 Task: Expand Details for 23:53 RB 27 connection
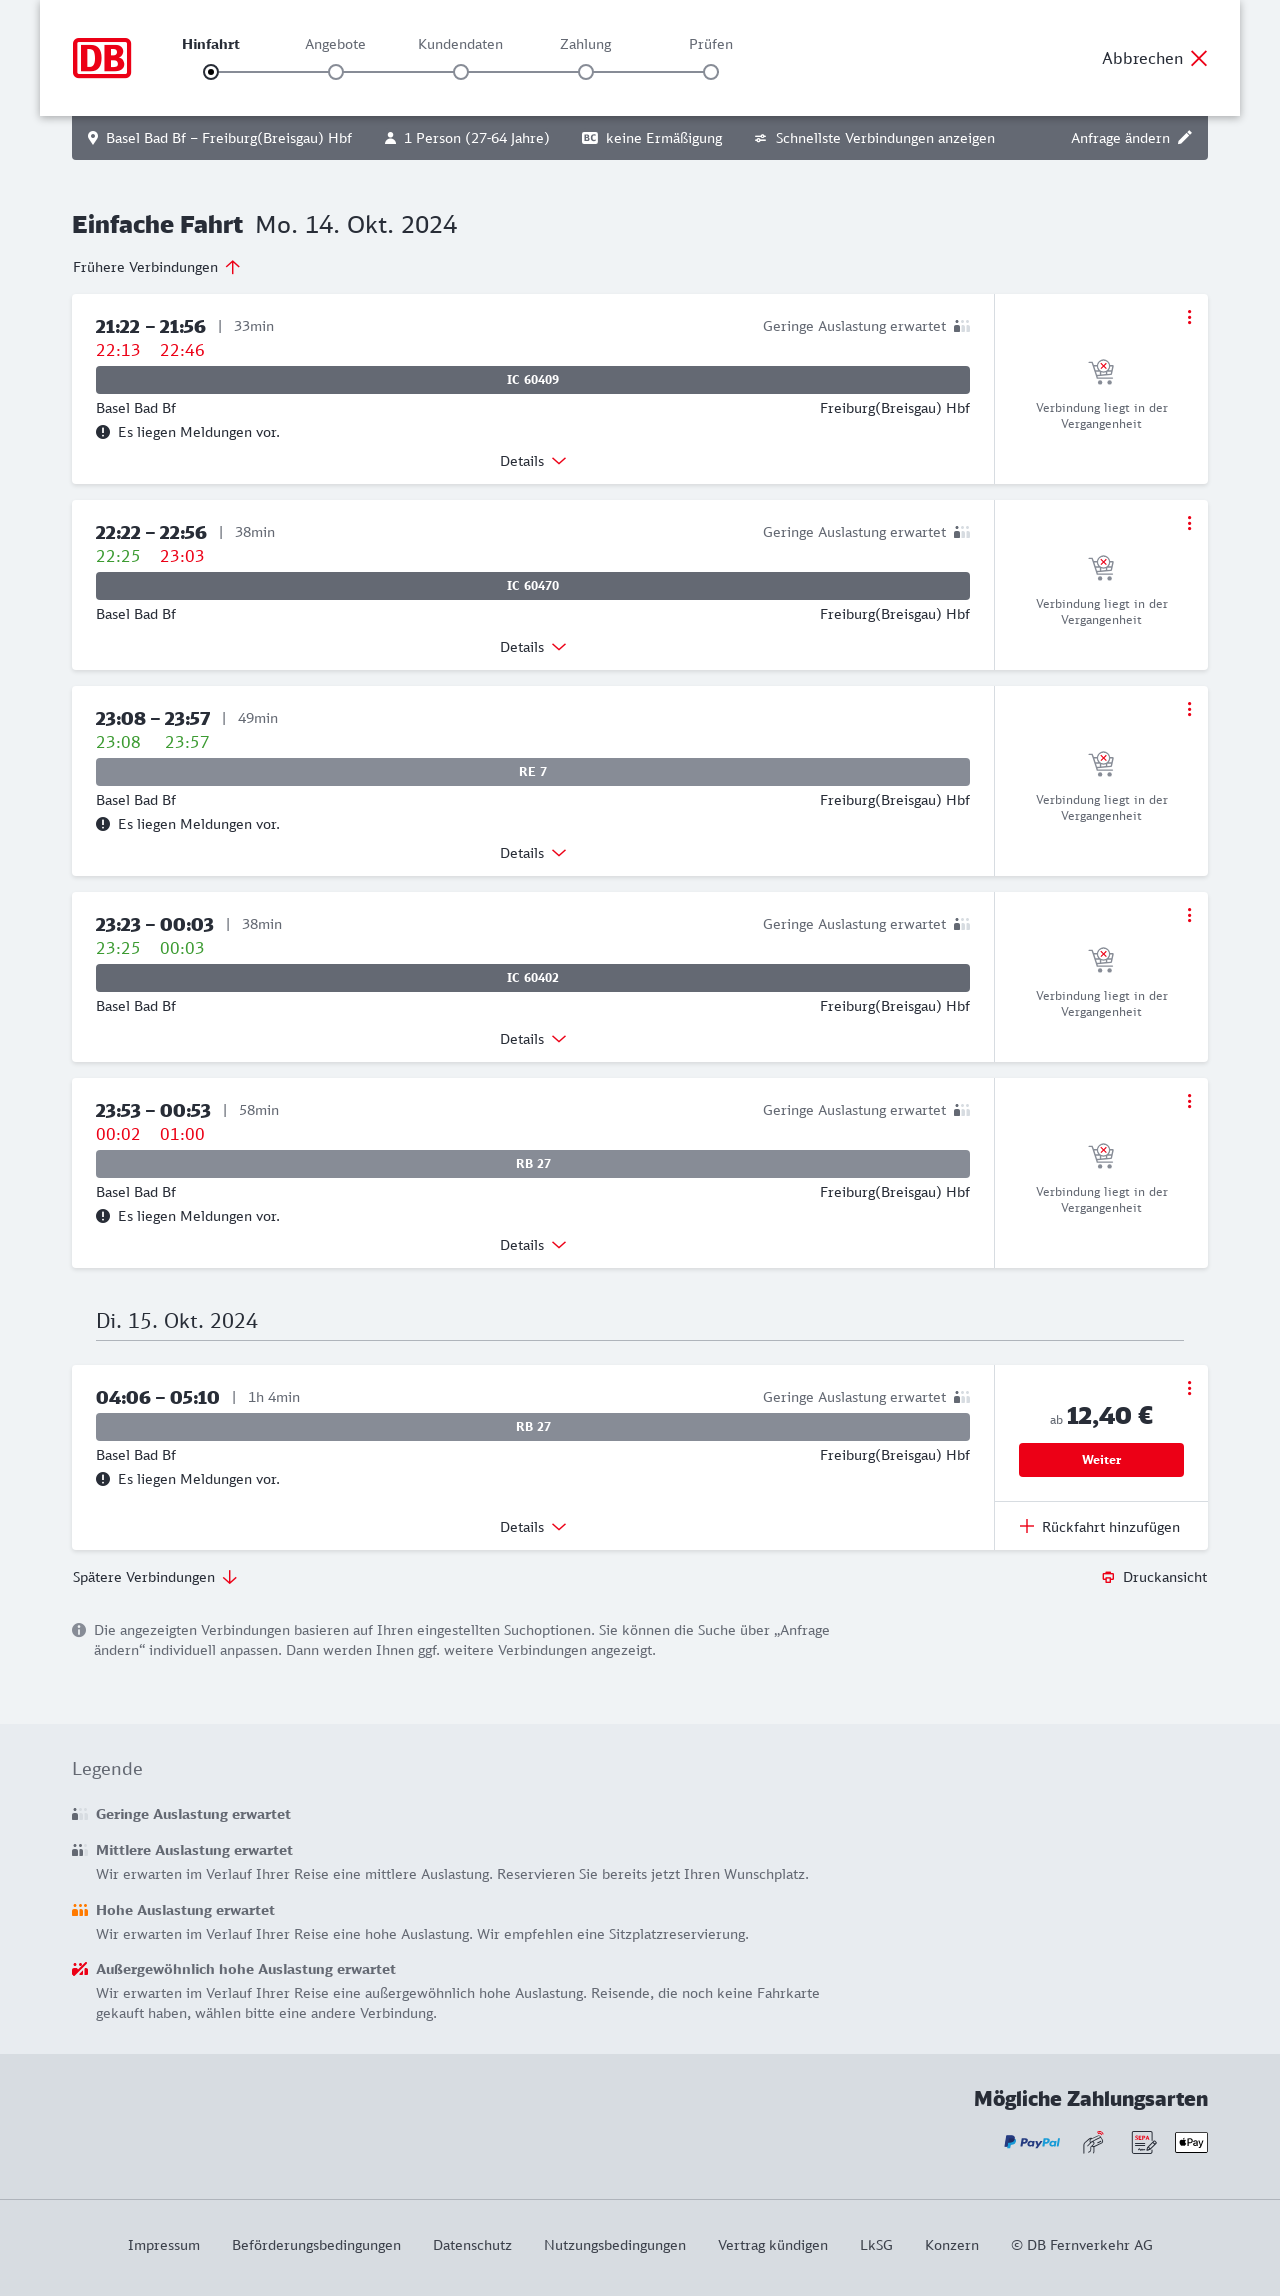click(x=533, y=1245)
